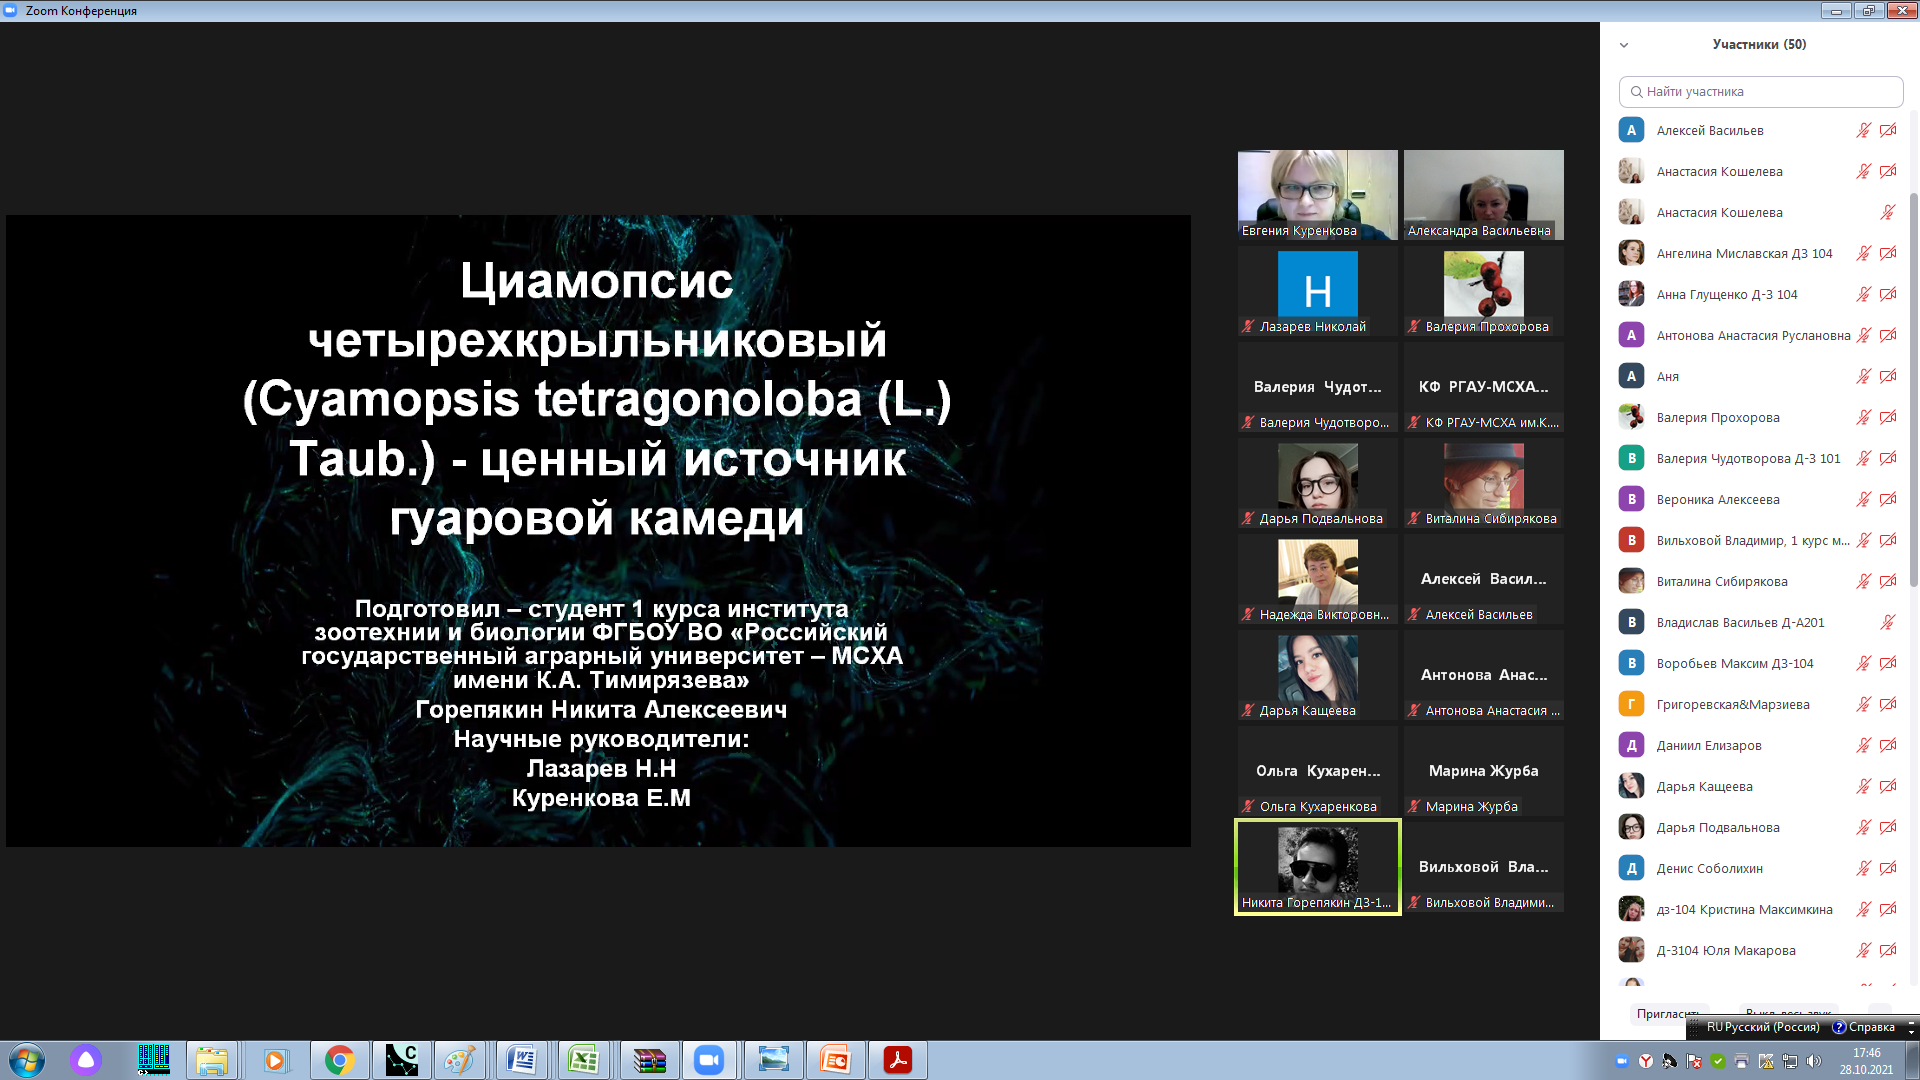Click Дарья Кащеева in participants list

pos(1704,787)
